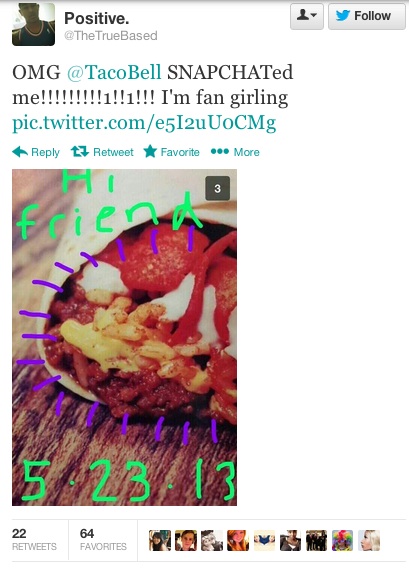Click the Favorite star icon
The height and width of the screenshot is (568, 409).
pyautogui.click(x=150, y=151)
